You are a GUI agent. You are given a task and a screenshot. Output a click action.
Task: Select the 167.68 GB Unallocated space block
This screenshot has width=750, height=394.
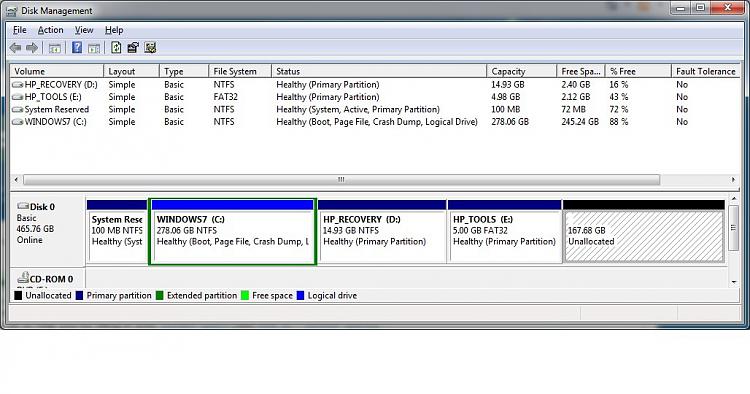pyautogui.click(x=644, y=231)
